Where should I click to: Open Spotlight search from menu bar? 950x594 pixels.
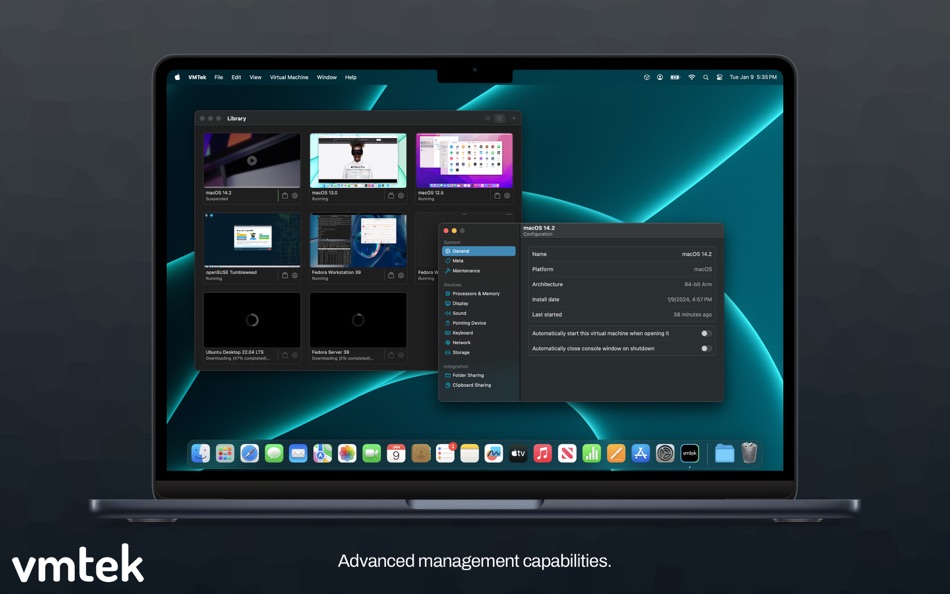[705, 77]
